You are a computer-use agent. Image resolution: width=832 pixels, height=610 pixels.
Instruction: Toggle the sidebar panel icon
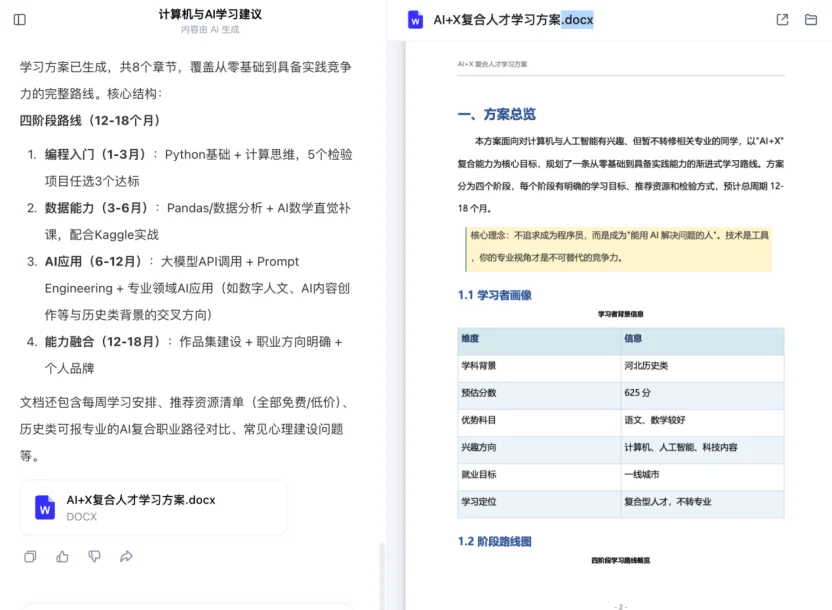(20, 20)
